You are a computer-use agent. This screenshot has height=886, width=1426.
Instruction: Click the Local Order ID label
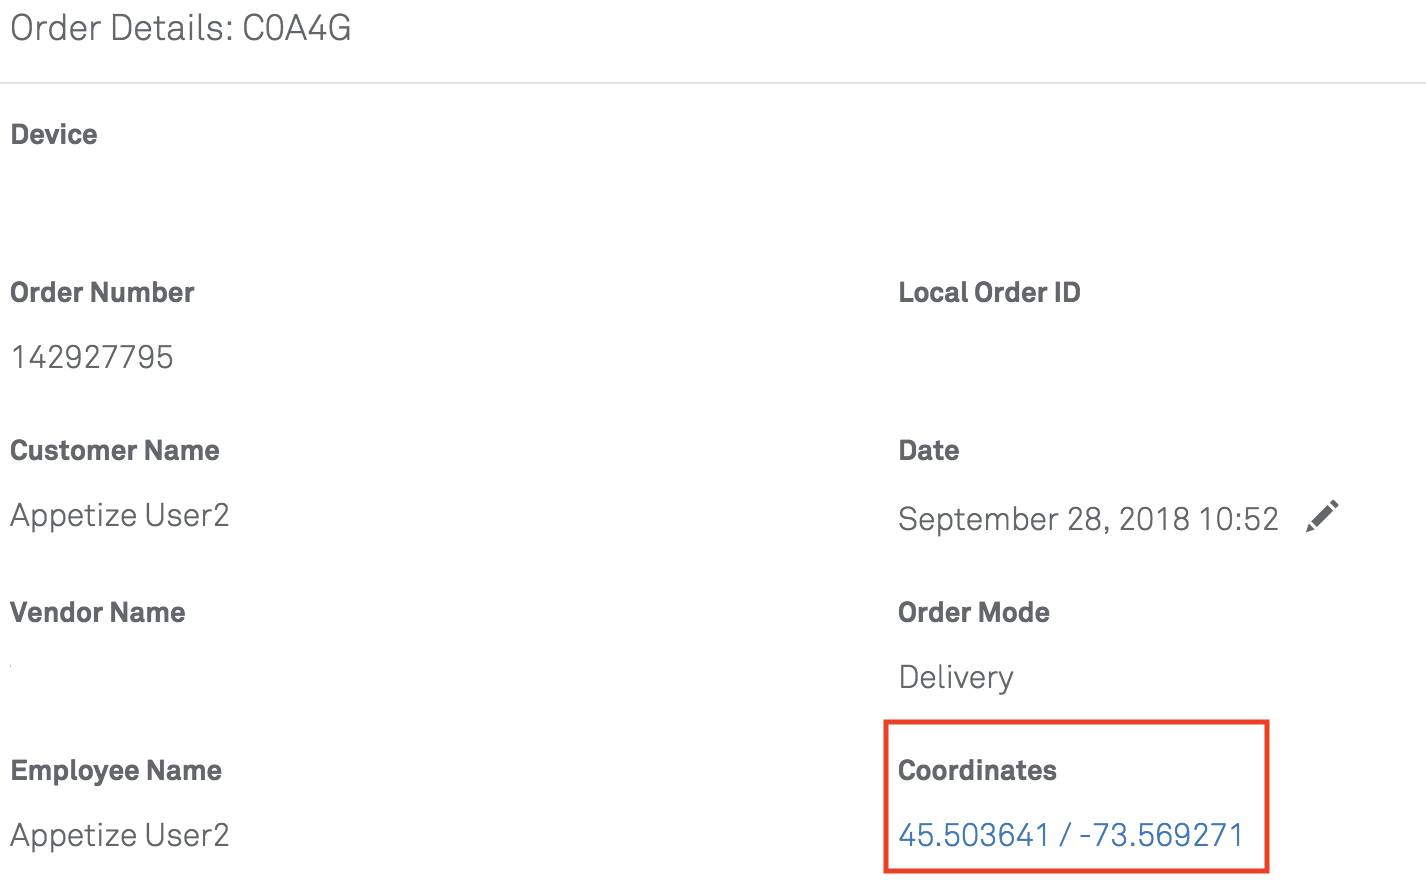click(x=989, y=292)
